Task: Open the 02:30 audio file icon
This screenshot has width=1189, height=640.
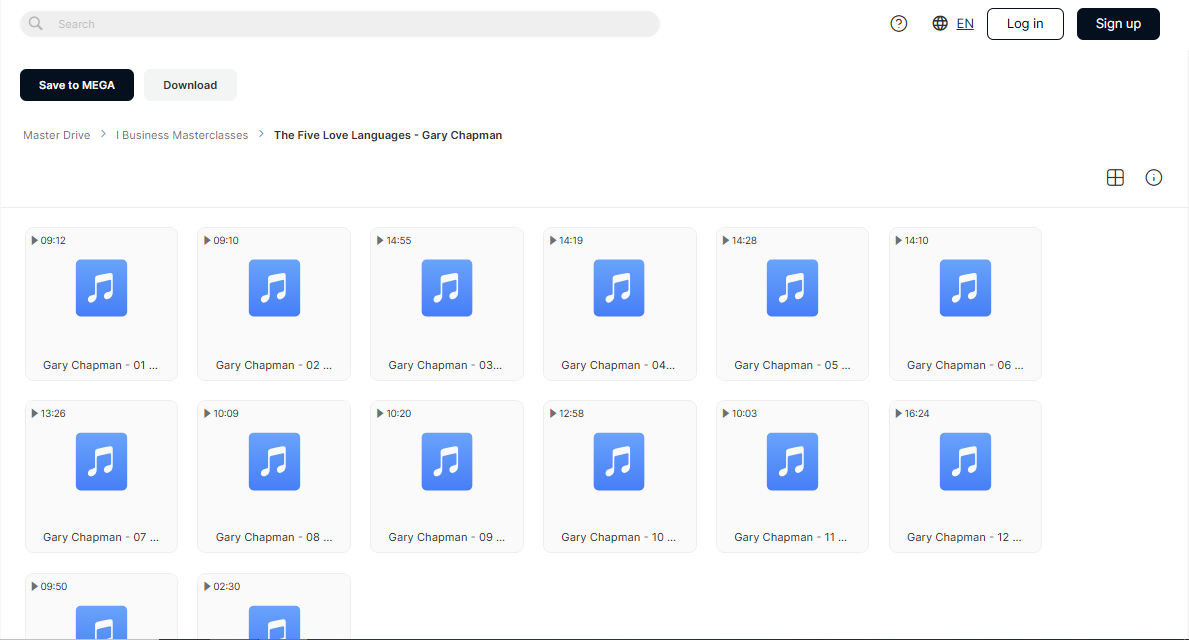Action: (275, 622)
